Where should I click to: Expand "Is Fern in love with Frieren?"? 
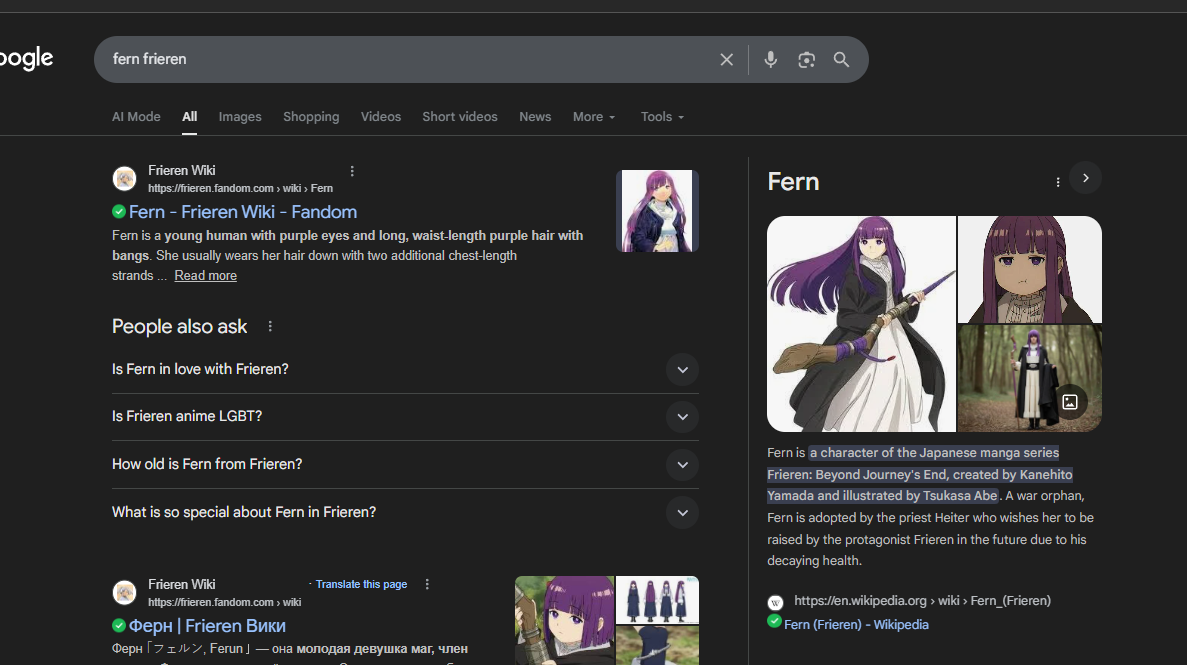pyautogui.click(x=405, y=370)
